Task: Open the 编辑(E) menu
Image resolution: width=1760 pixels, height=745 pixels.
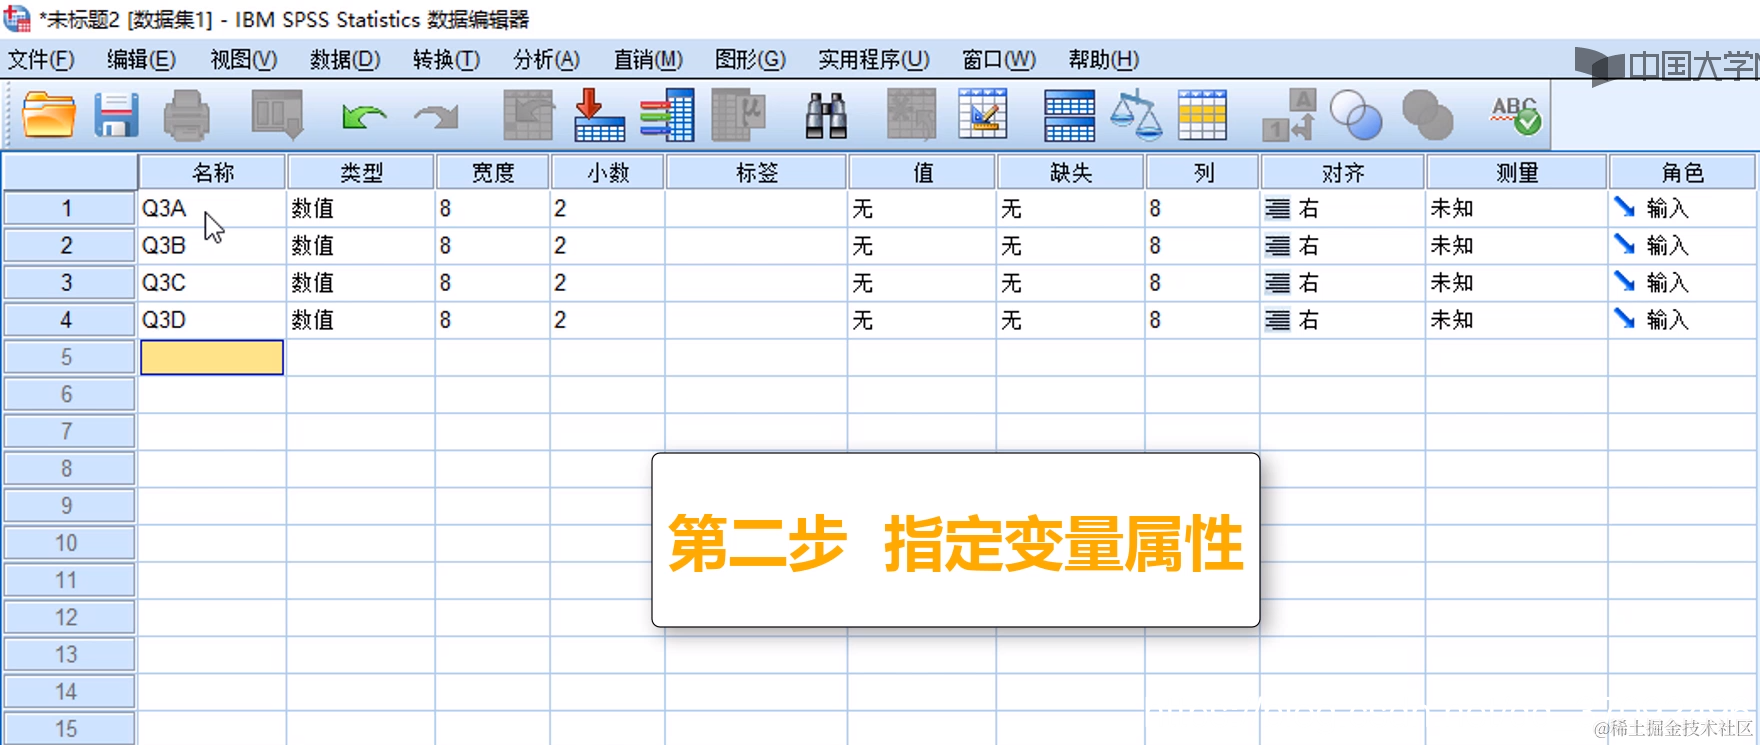Action: (141, 60)
